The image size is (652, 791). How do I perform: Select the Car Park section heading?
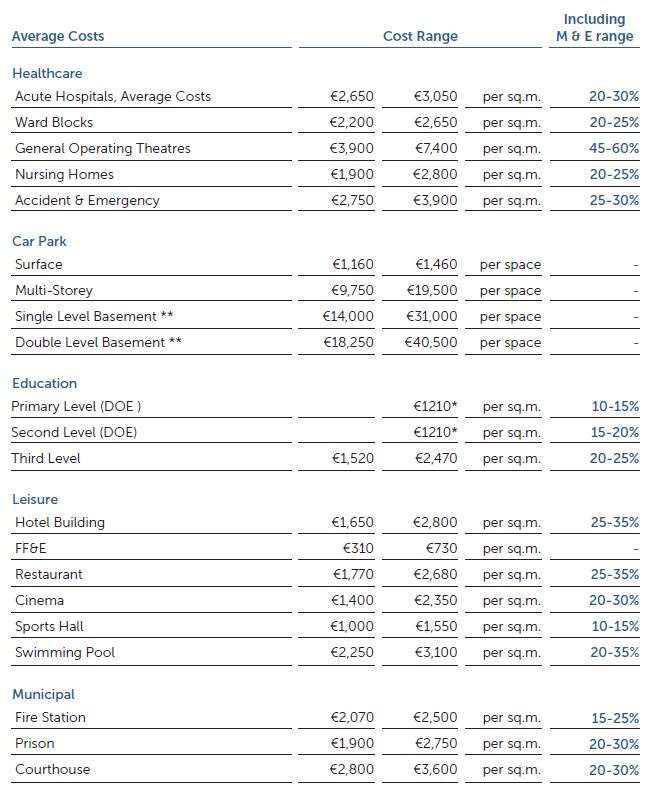point(40,242)
